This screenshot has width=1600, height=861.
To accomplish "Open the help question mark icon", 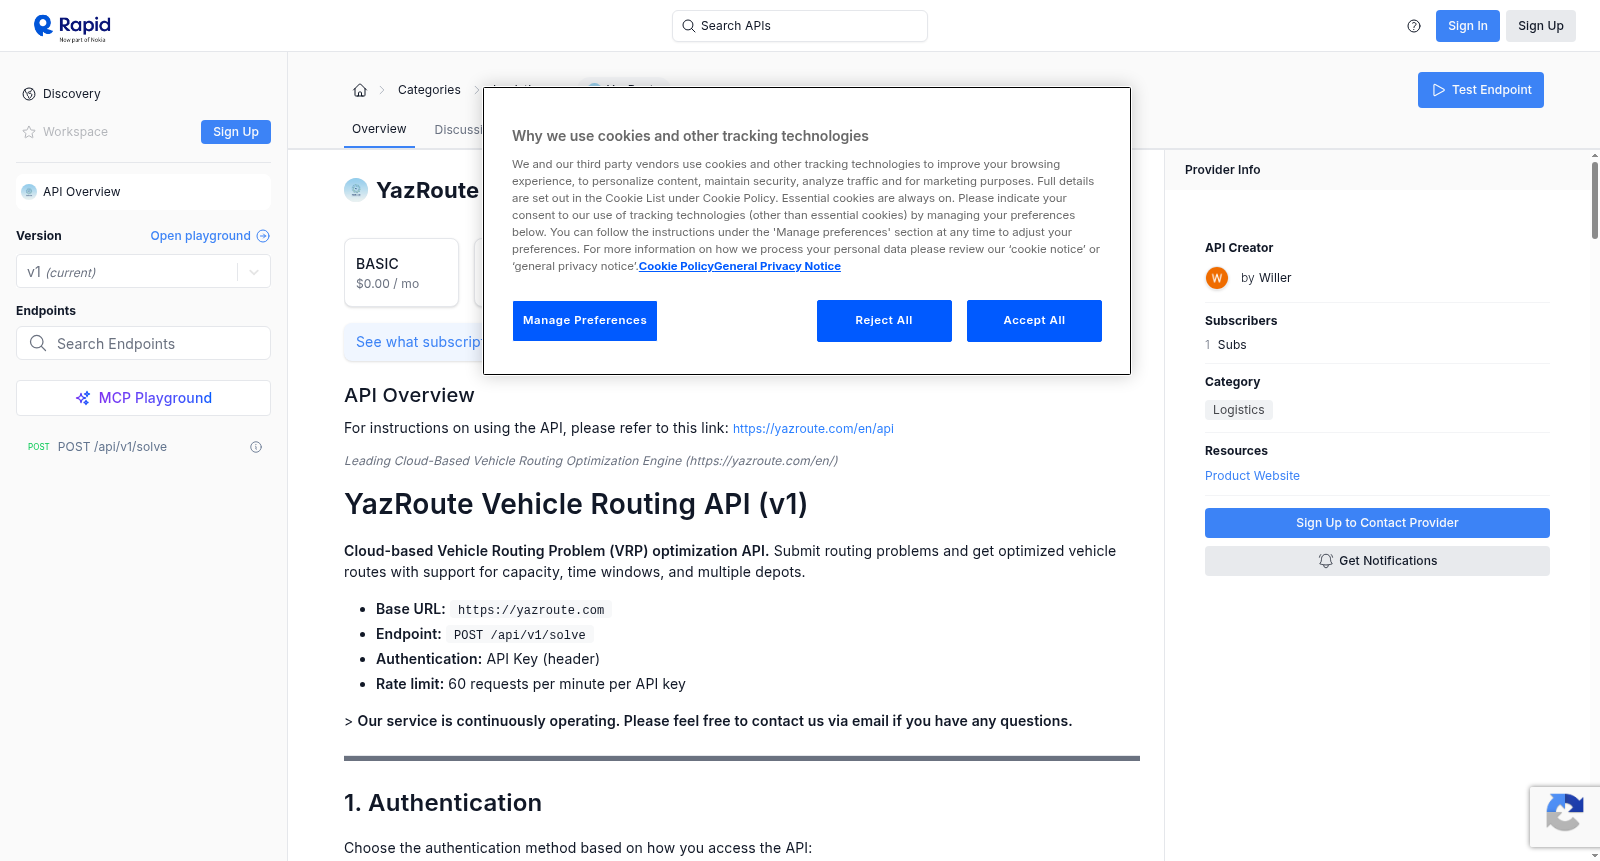I will 1414,26.
